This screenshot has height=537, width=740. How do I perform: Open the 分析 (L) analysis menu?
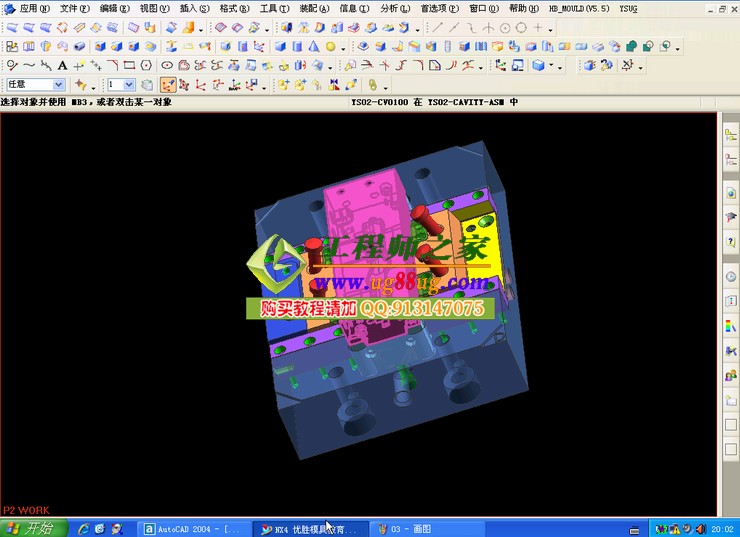395,8
